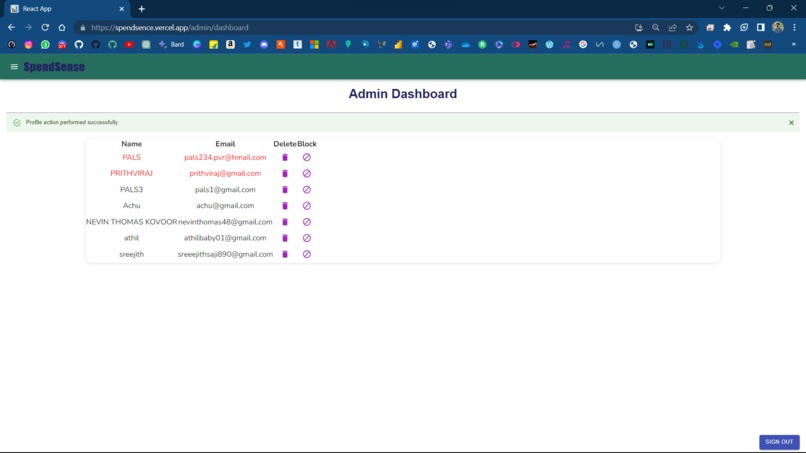Open the WordPress bookmark
The height and width of the screenshot is (453, 806).
coord(549,45)
